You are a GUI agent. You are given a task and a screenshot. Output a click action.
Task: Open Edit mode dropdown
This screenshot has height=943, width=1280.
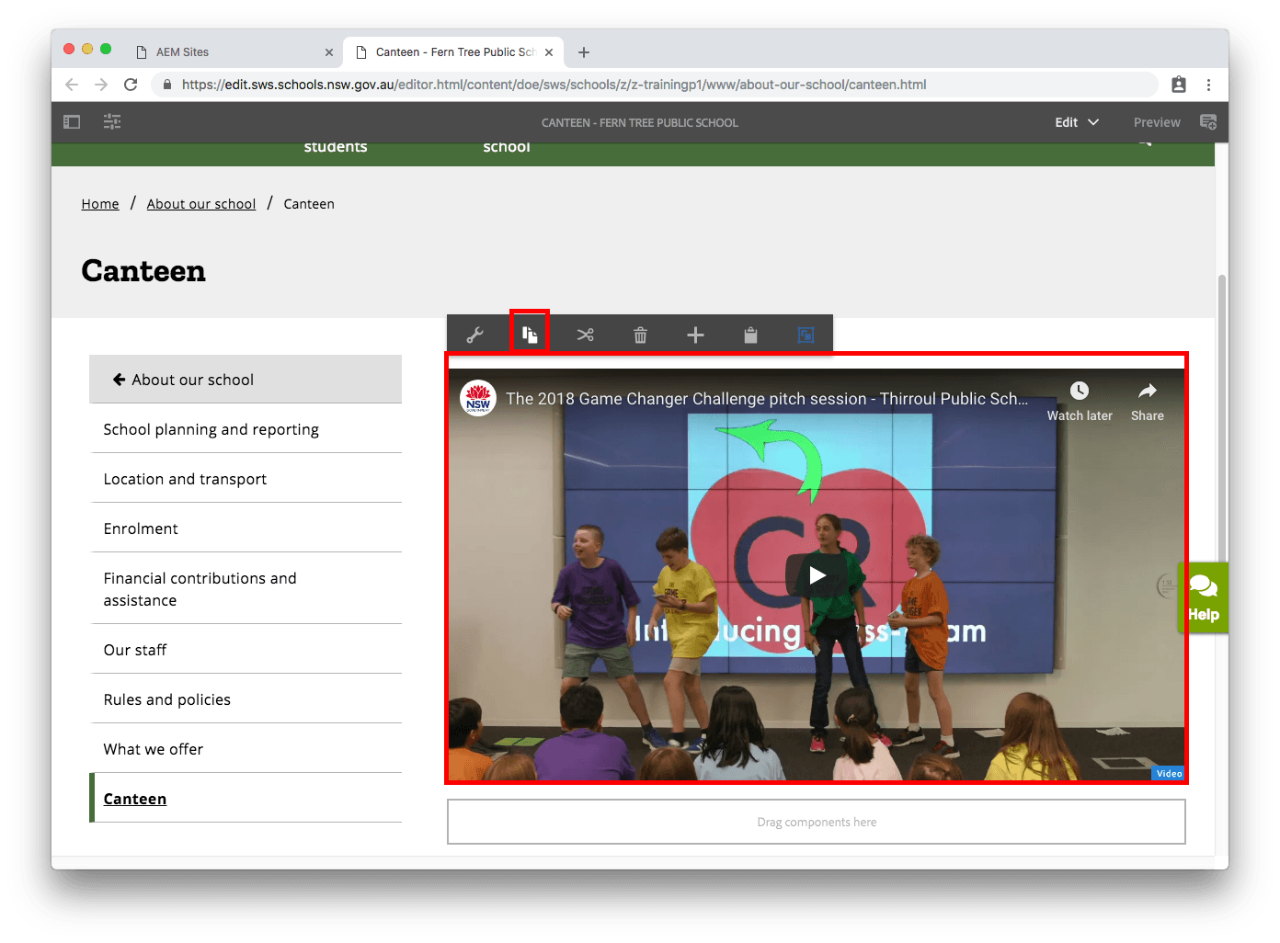(1077, 122)
